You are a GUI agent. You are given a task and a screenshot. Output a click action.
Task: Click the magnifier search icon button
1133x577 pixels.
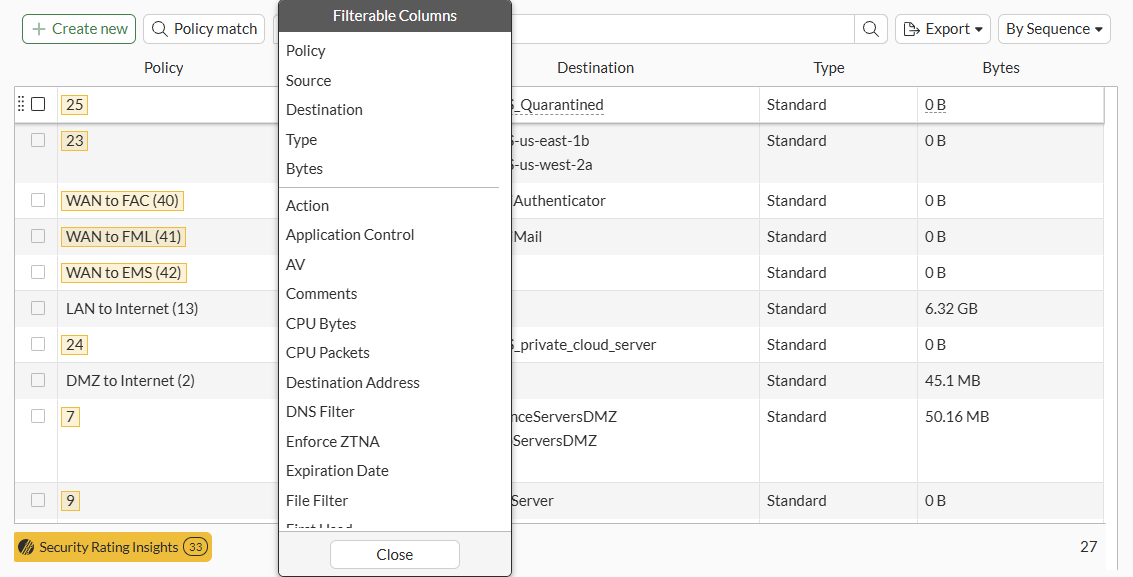point(871,29)
